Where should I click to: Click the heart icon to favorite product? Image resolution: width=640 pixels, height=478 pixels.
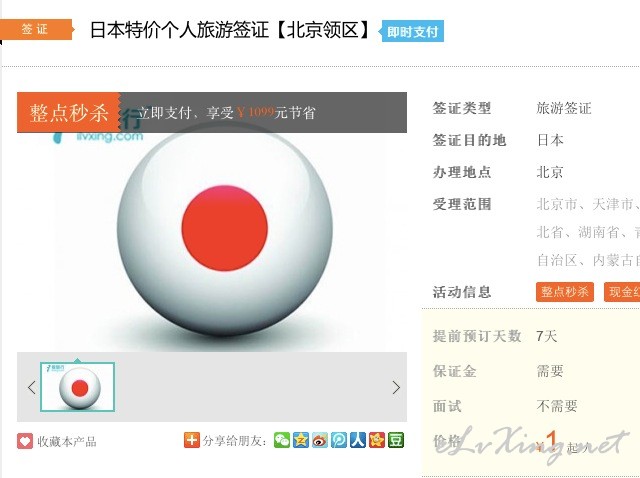point(25,441)
